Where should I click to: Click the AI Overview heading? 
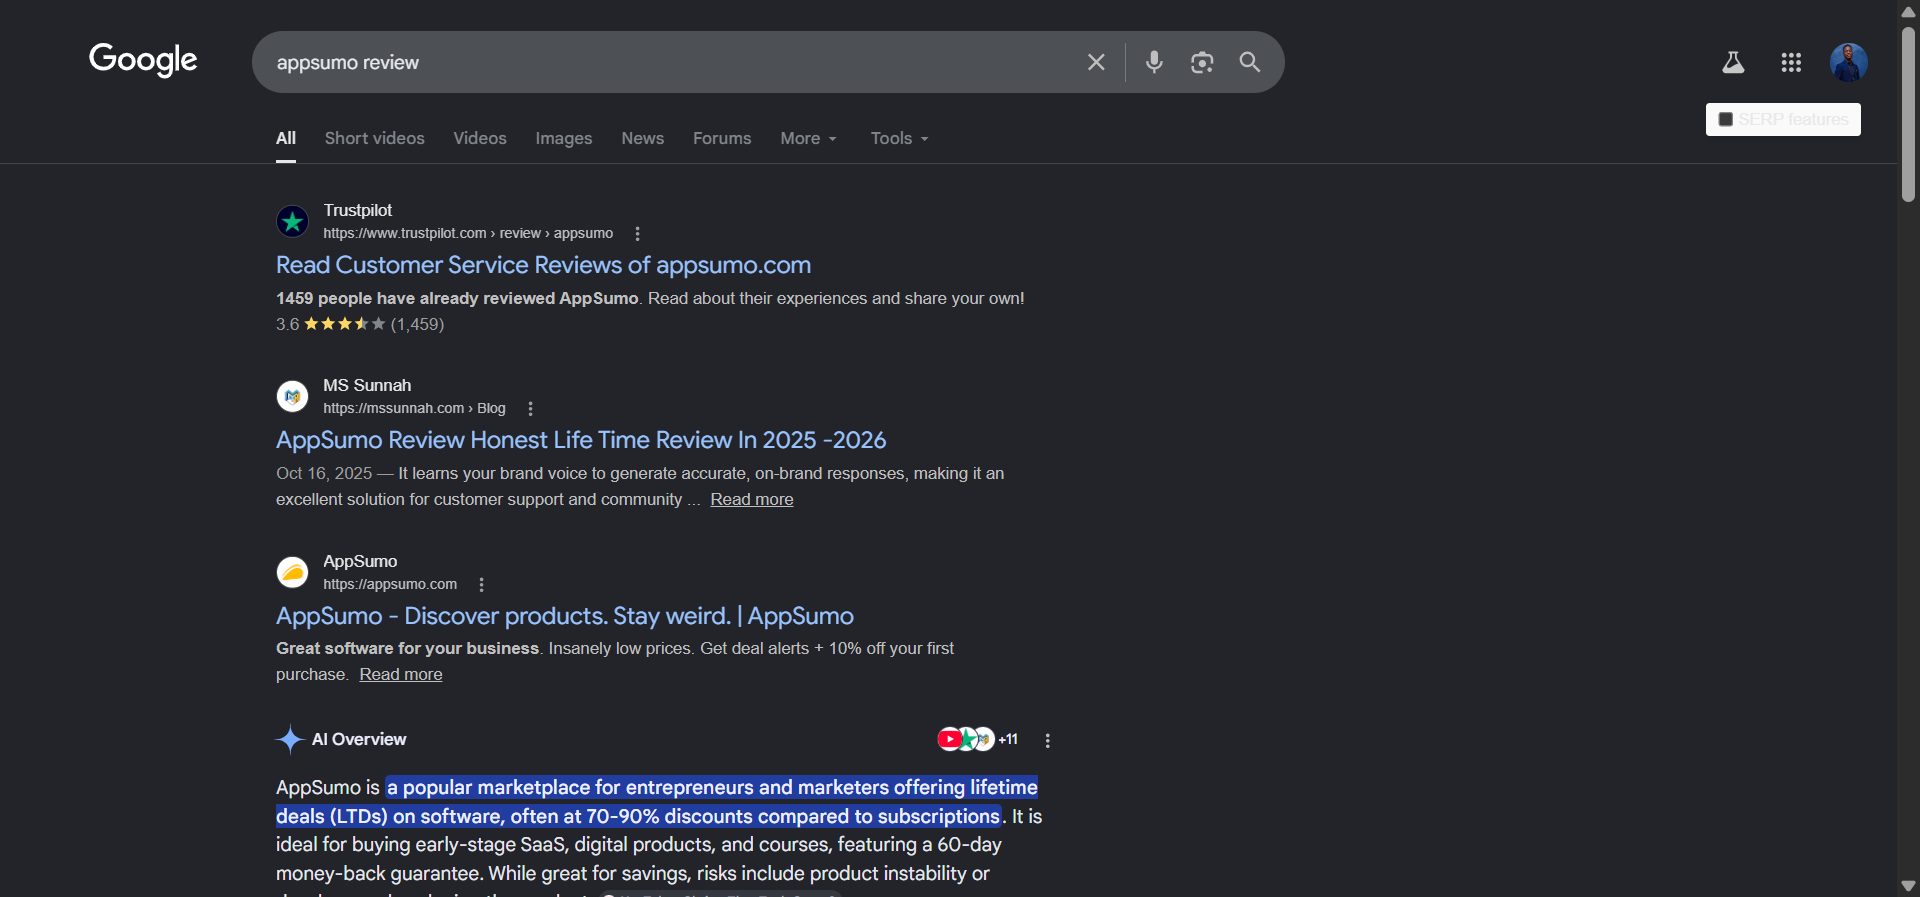[x=359, y=739]
